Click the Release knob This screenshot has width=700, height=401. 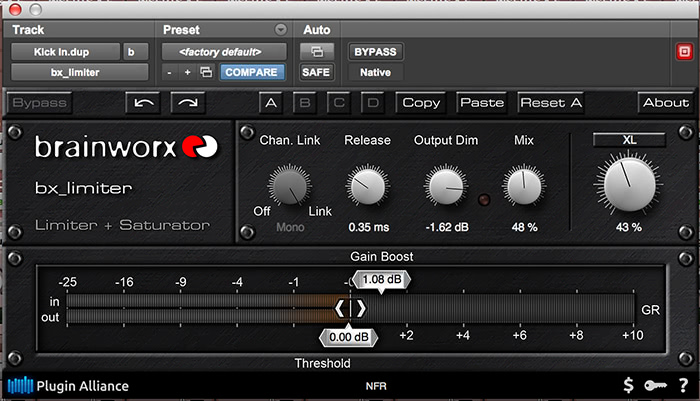(x=367, y=186)
